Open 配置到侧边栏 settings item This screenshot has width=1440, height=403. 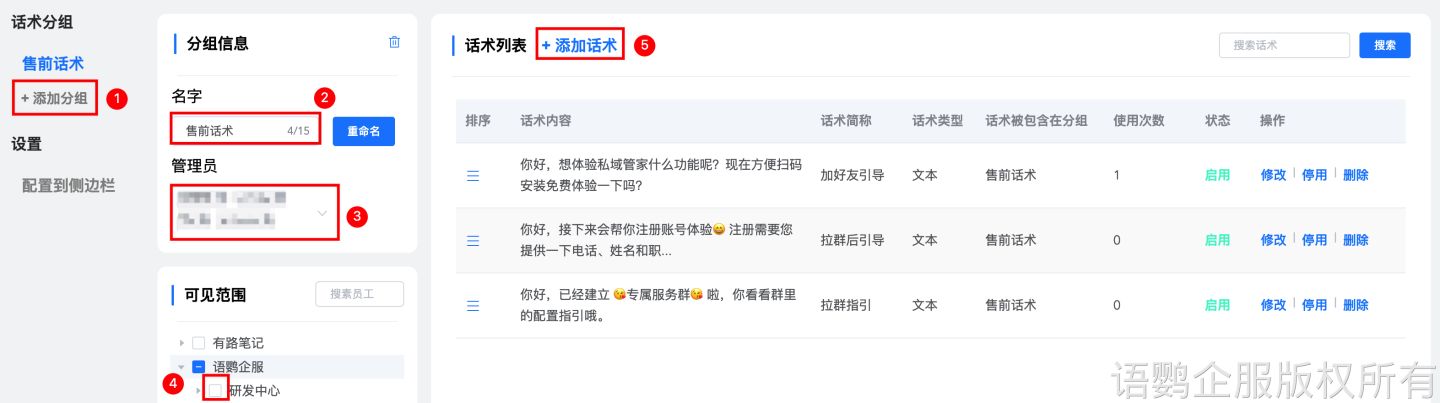(68, 185)
